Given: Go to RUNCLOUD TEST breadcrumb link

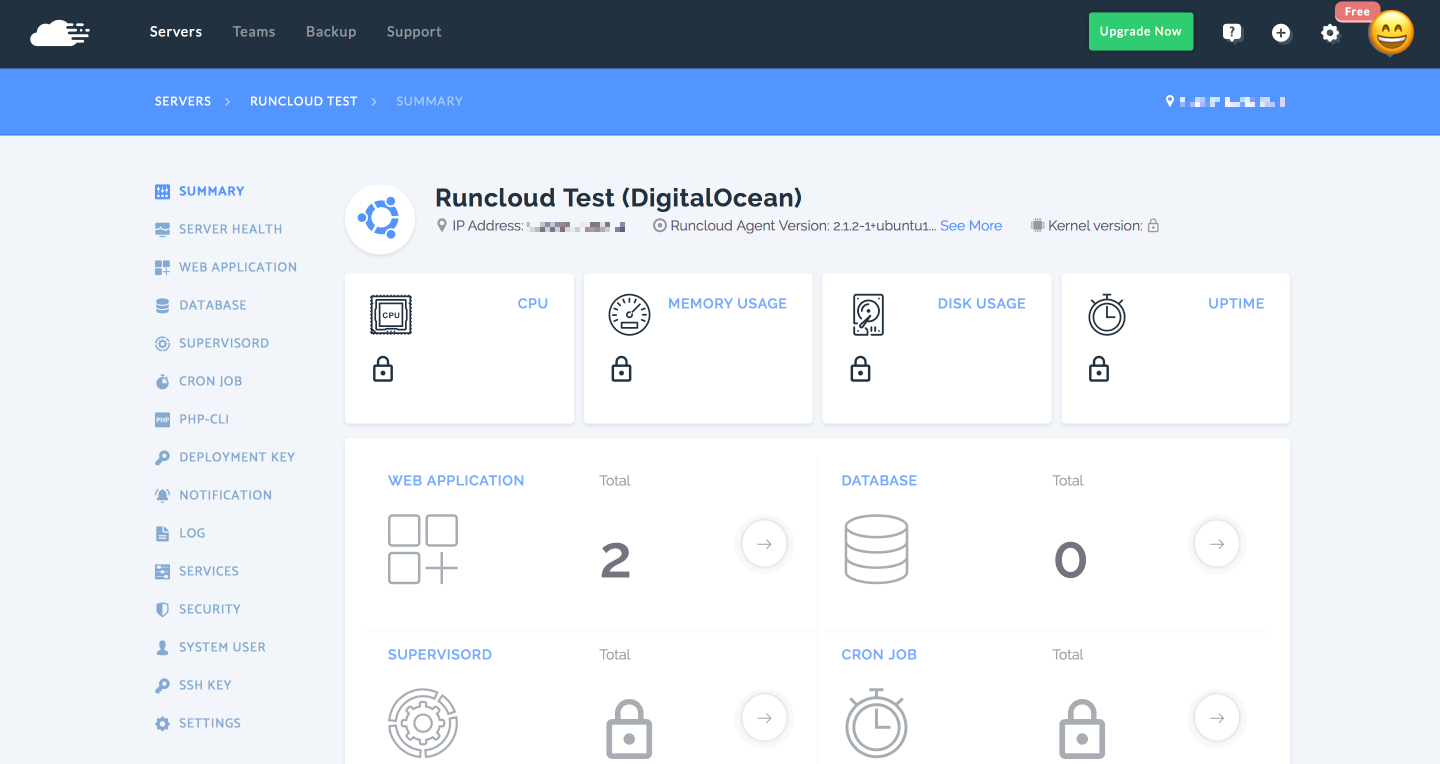Looking at the screenshot, I should coord(304,101).
